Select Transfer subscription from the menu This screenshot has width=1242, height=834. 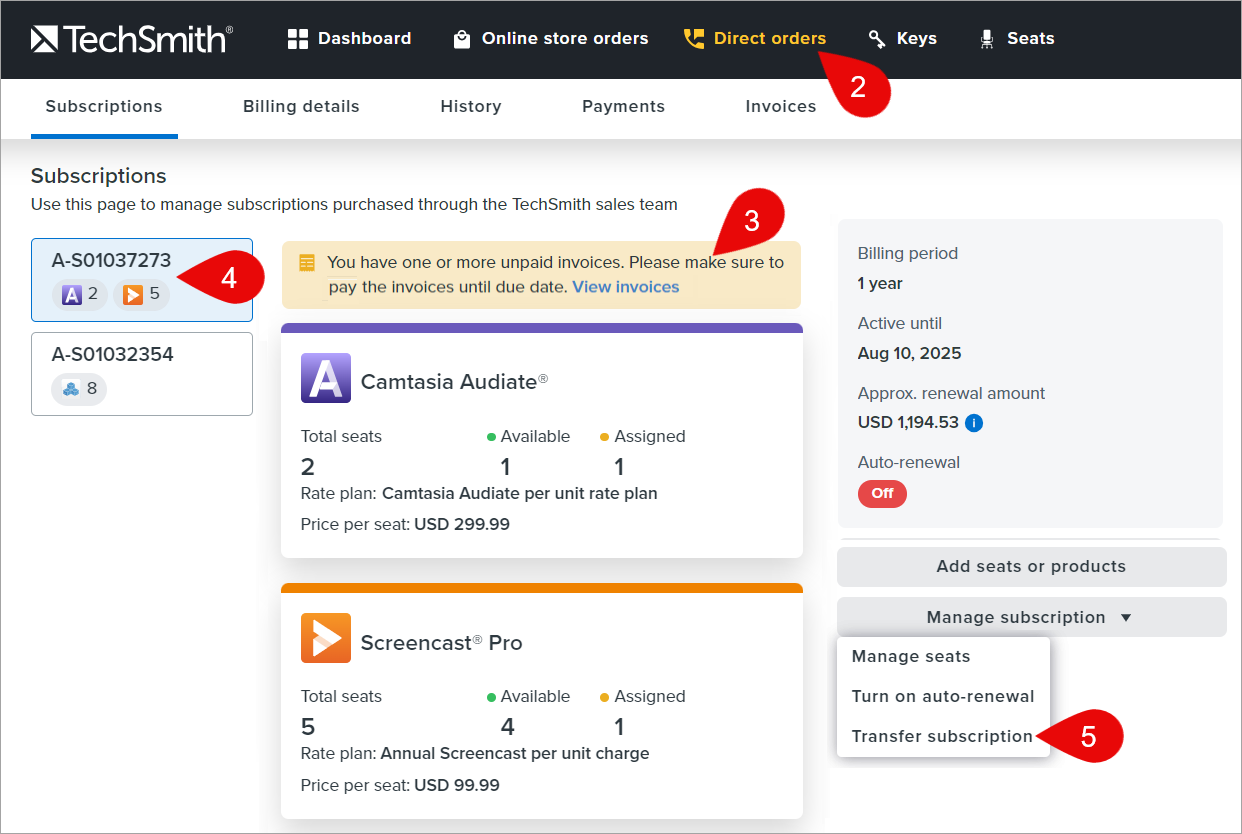[x=942, y=736]
